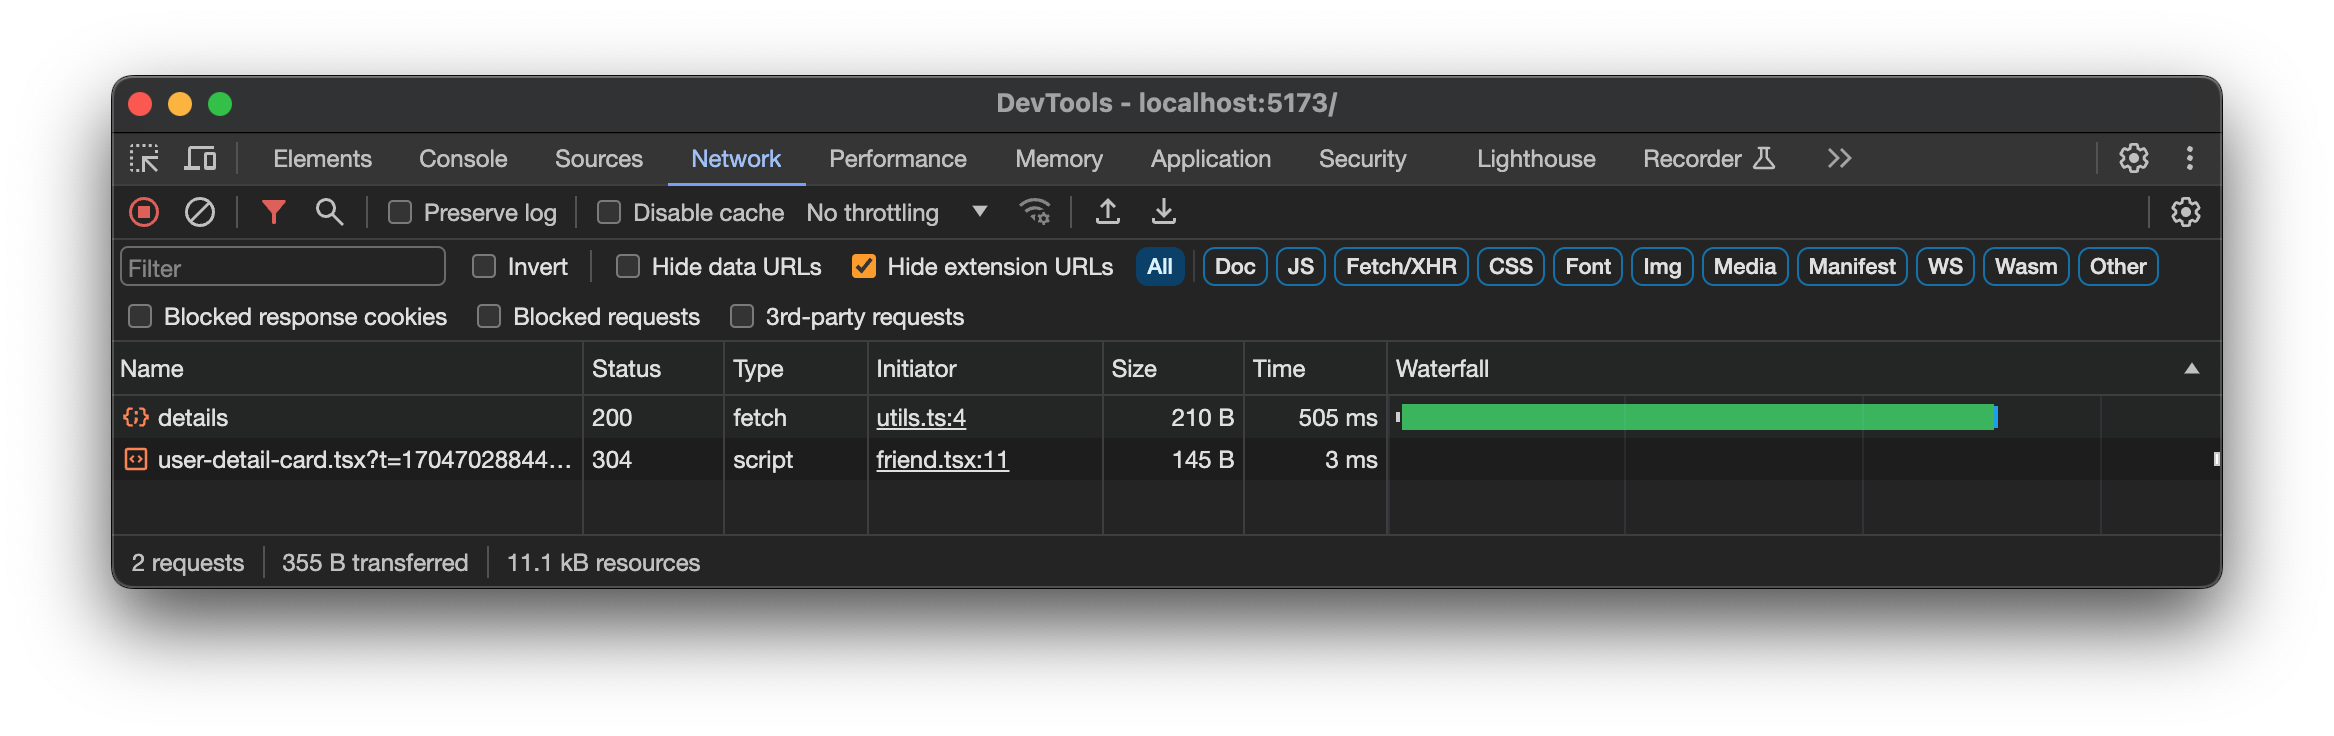Click the user-detail-card script icon

click(x=136, y=459)
